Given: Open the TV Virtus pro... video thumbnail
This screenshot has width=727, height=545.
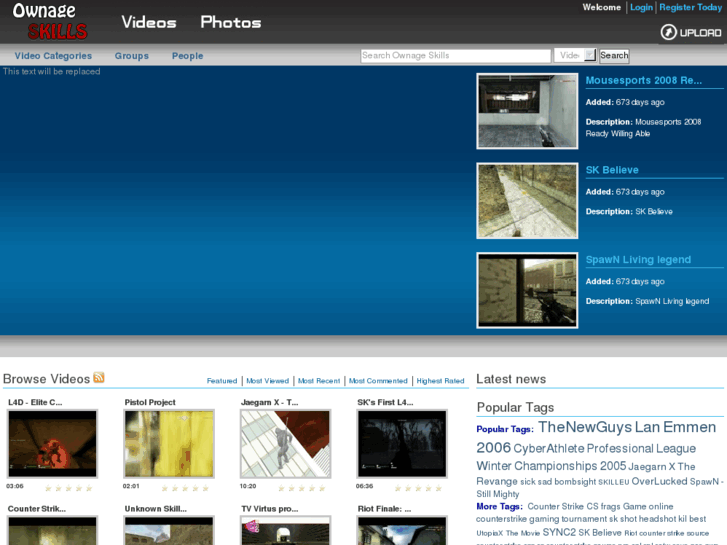Looking at the screenshot, I should tap(286, 531).
